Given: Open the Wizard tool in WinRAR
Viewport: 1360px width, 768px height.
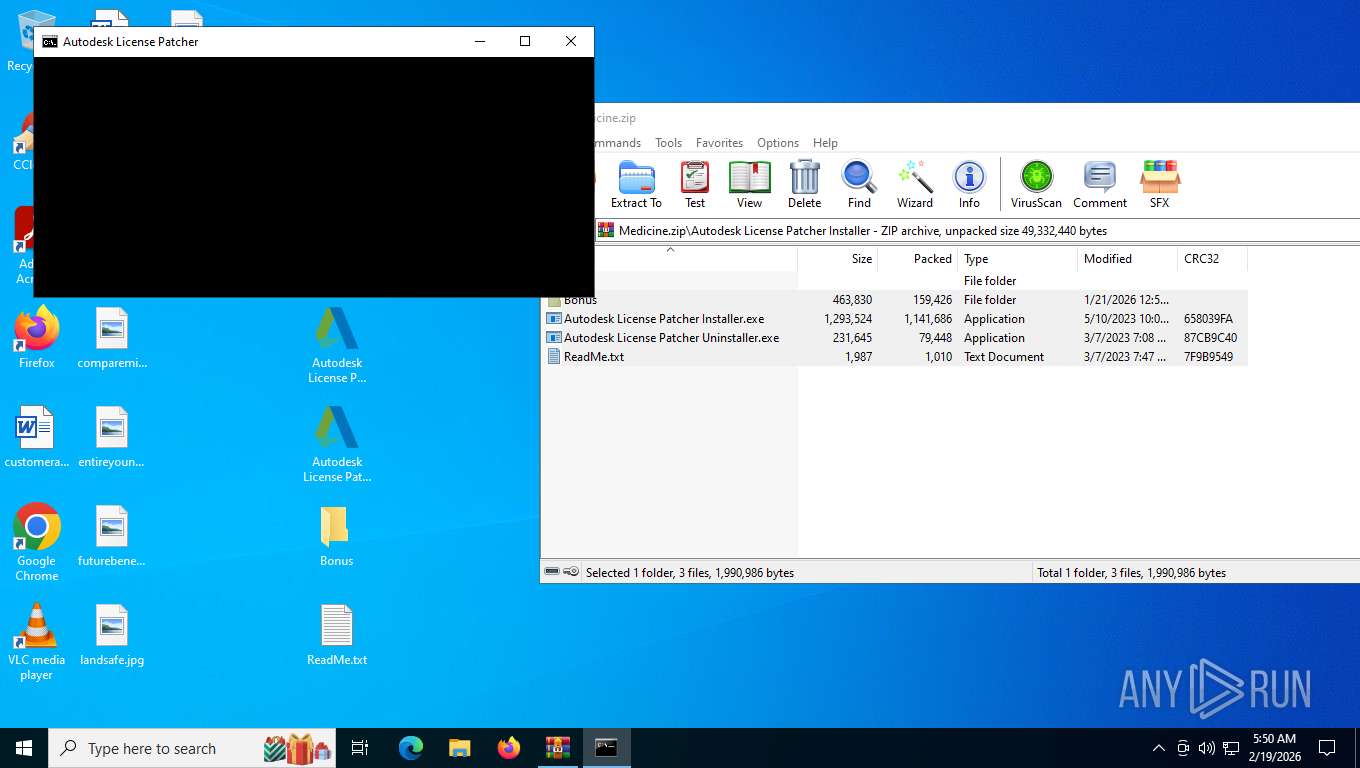Looking at the screenshot, I should 914,184.
